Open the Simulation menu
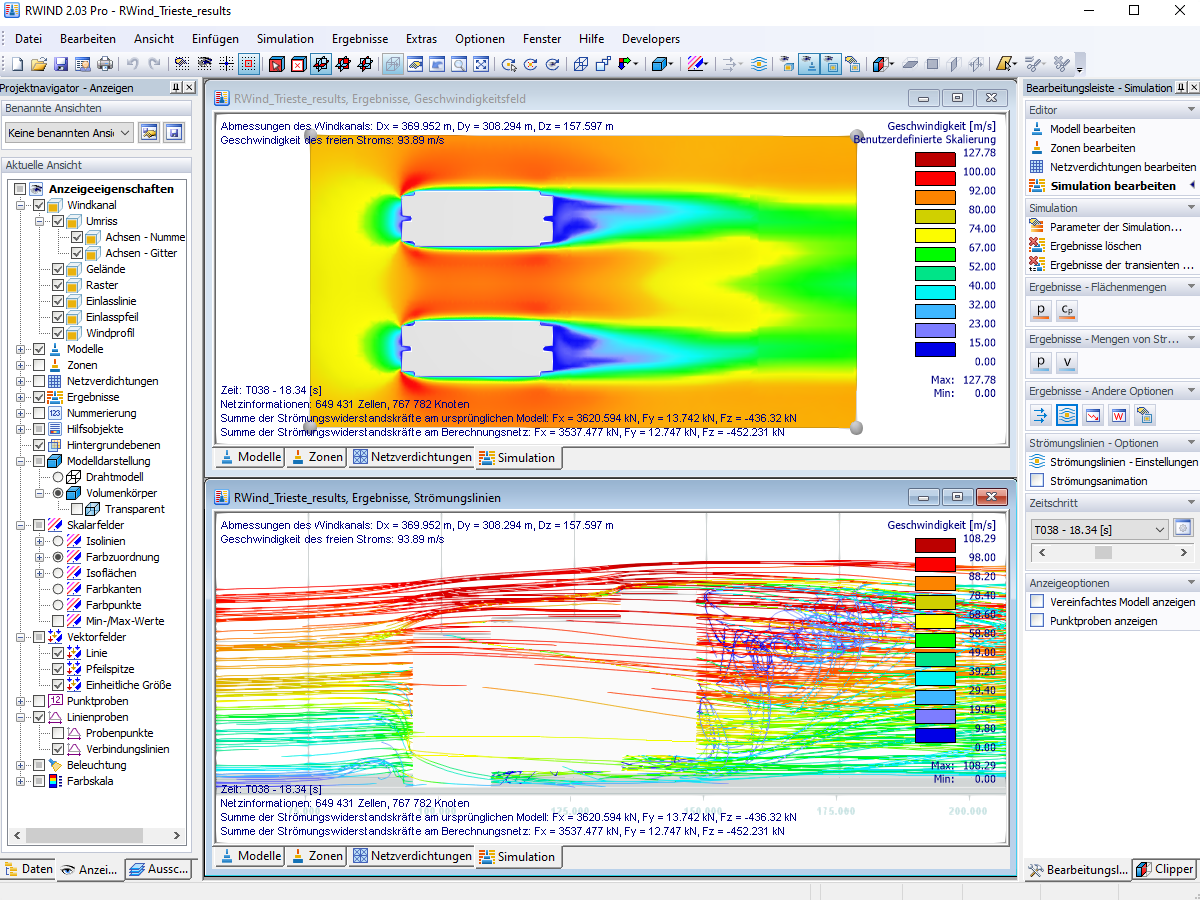1200x900 pixels. 285,39
